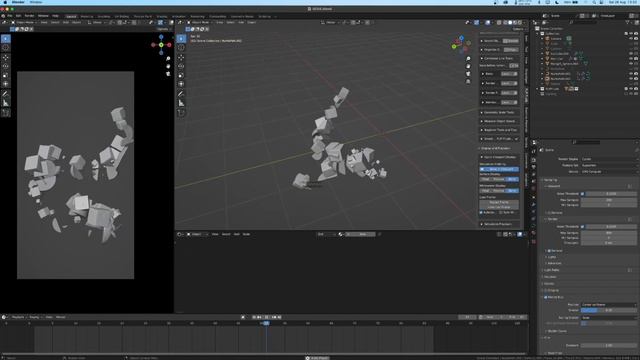The width and height of the screenshot is (640, 360).
Task: Switch to material preview shading
Action: pyautogui.click(x=515, y=22)
